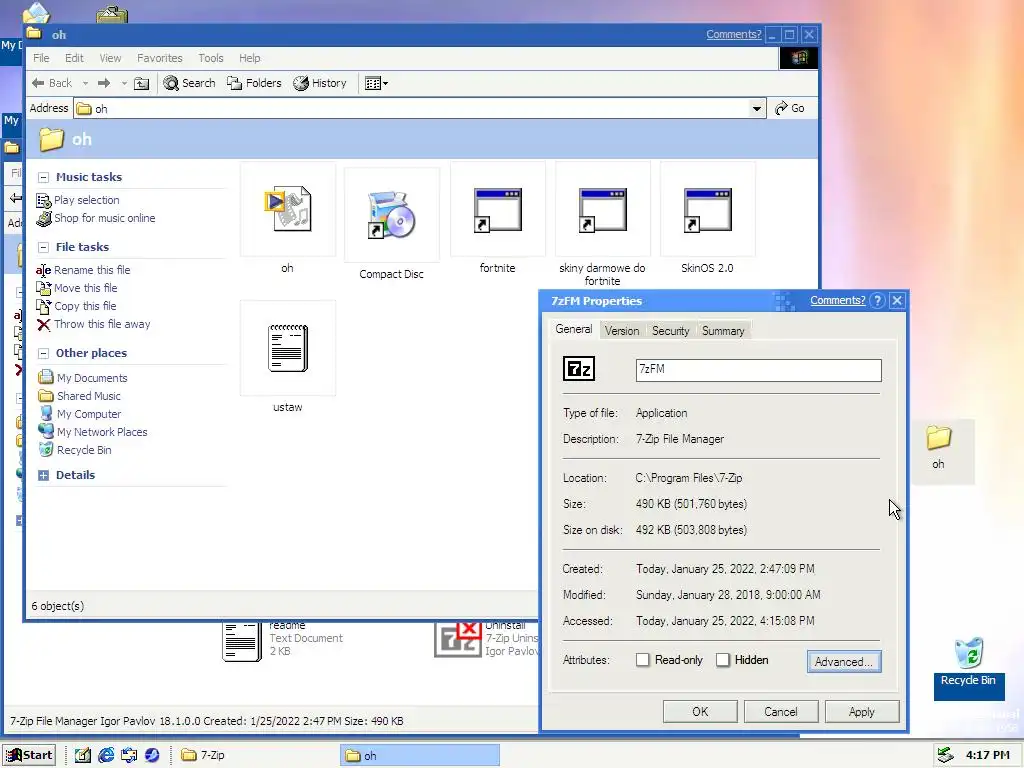The width and height of the screenshot is (1024, 768).
Task: Select the Compact Disc shortcut icon
Action: pyautogui.click(x=391, y=215)
